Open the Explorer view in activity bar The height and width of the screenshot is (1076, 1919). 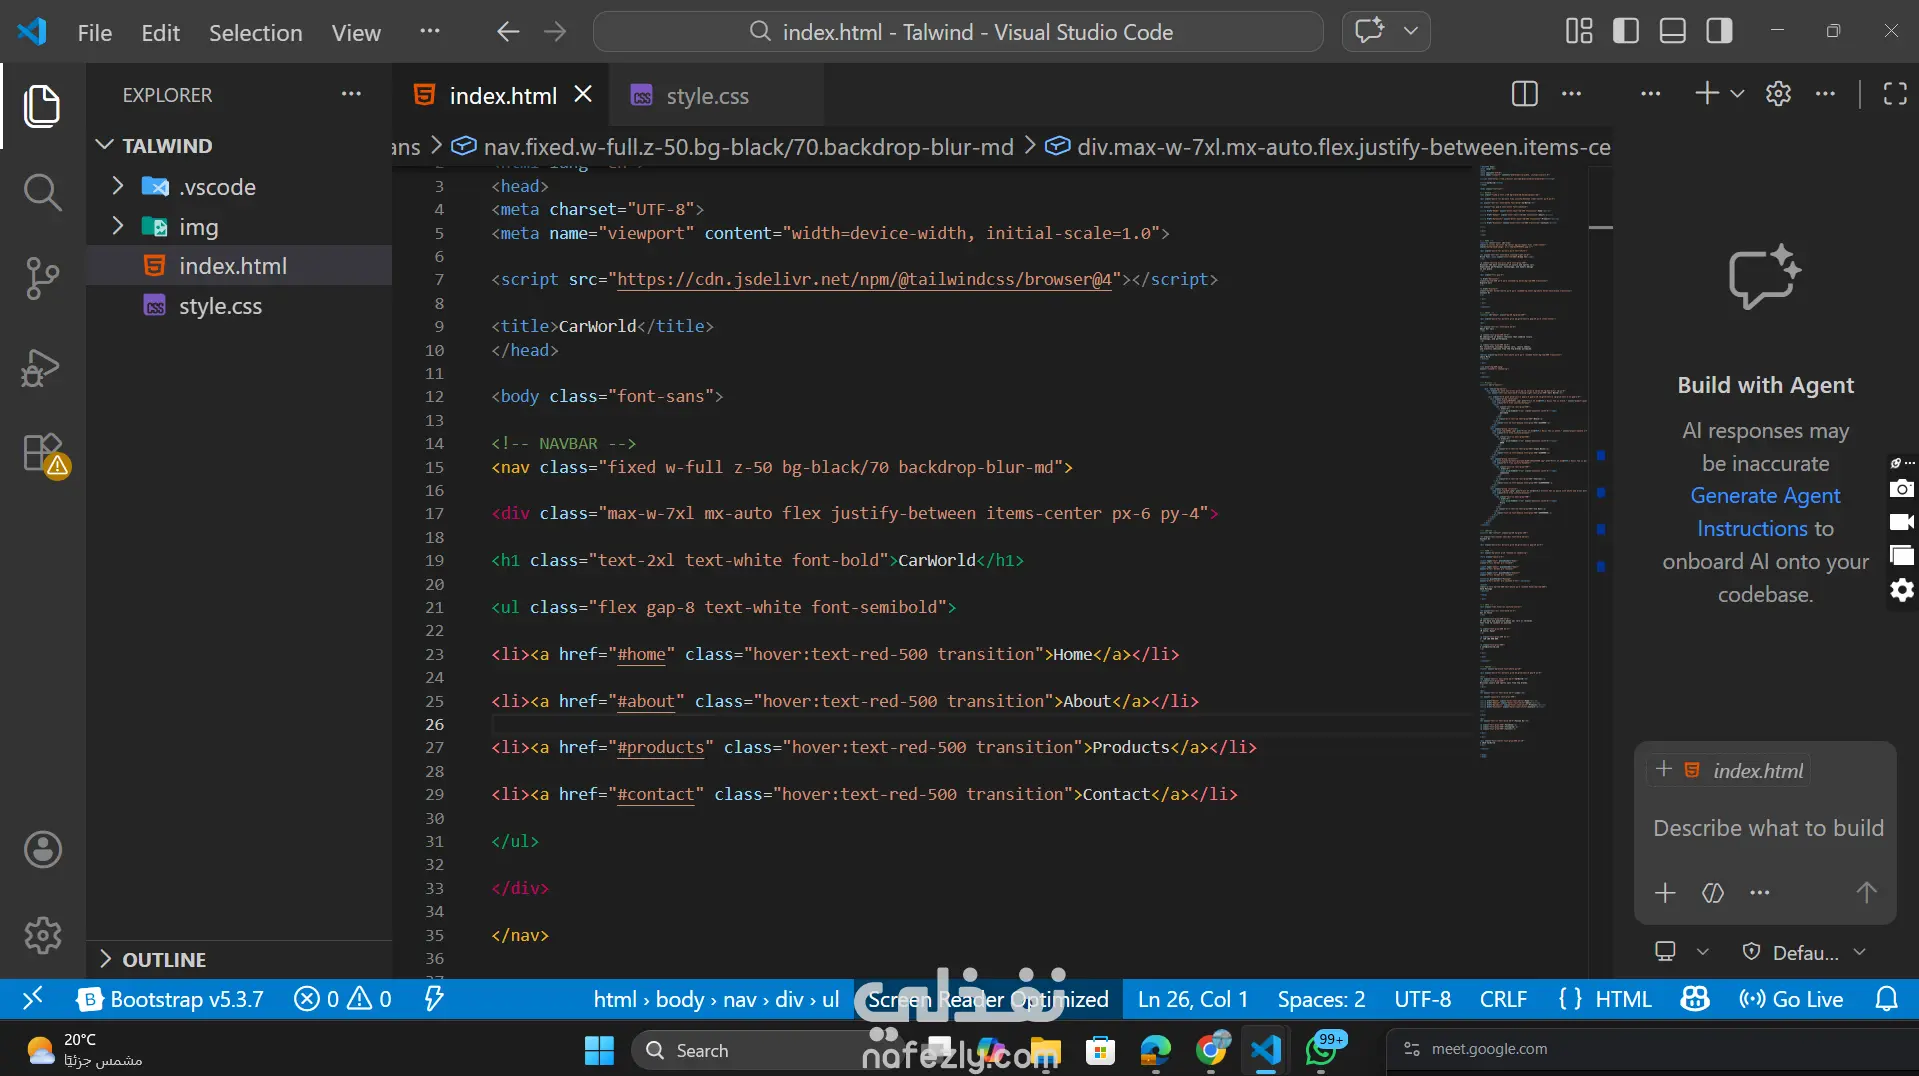pyautogui.click(x=42, y=106)
